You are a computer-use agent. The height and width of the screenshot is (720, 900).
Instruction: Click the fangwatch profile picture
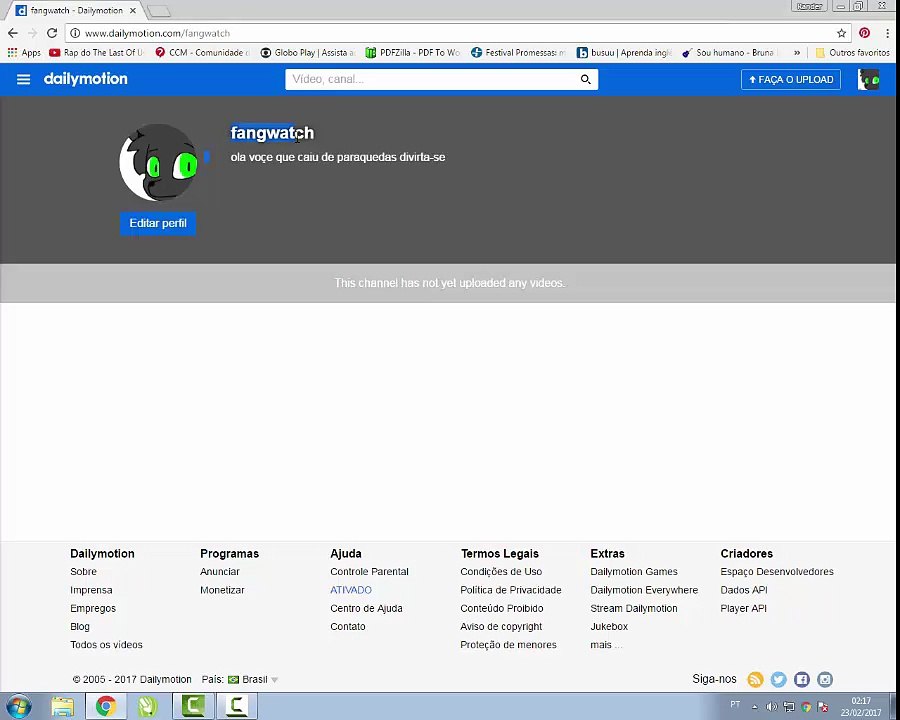159,162
